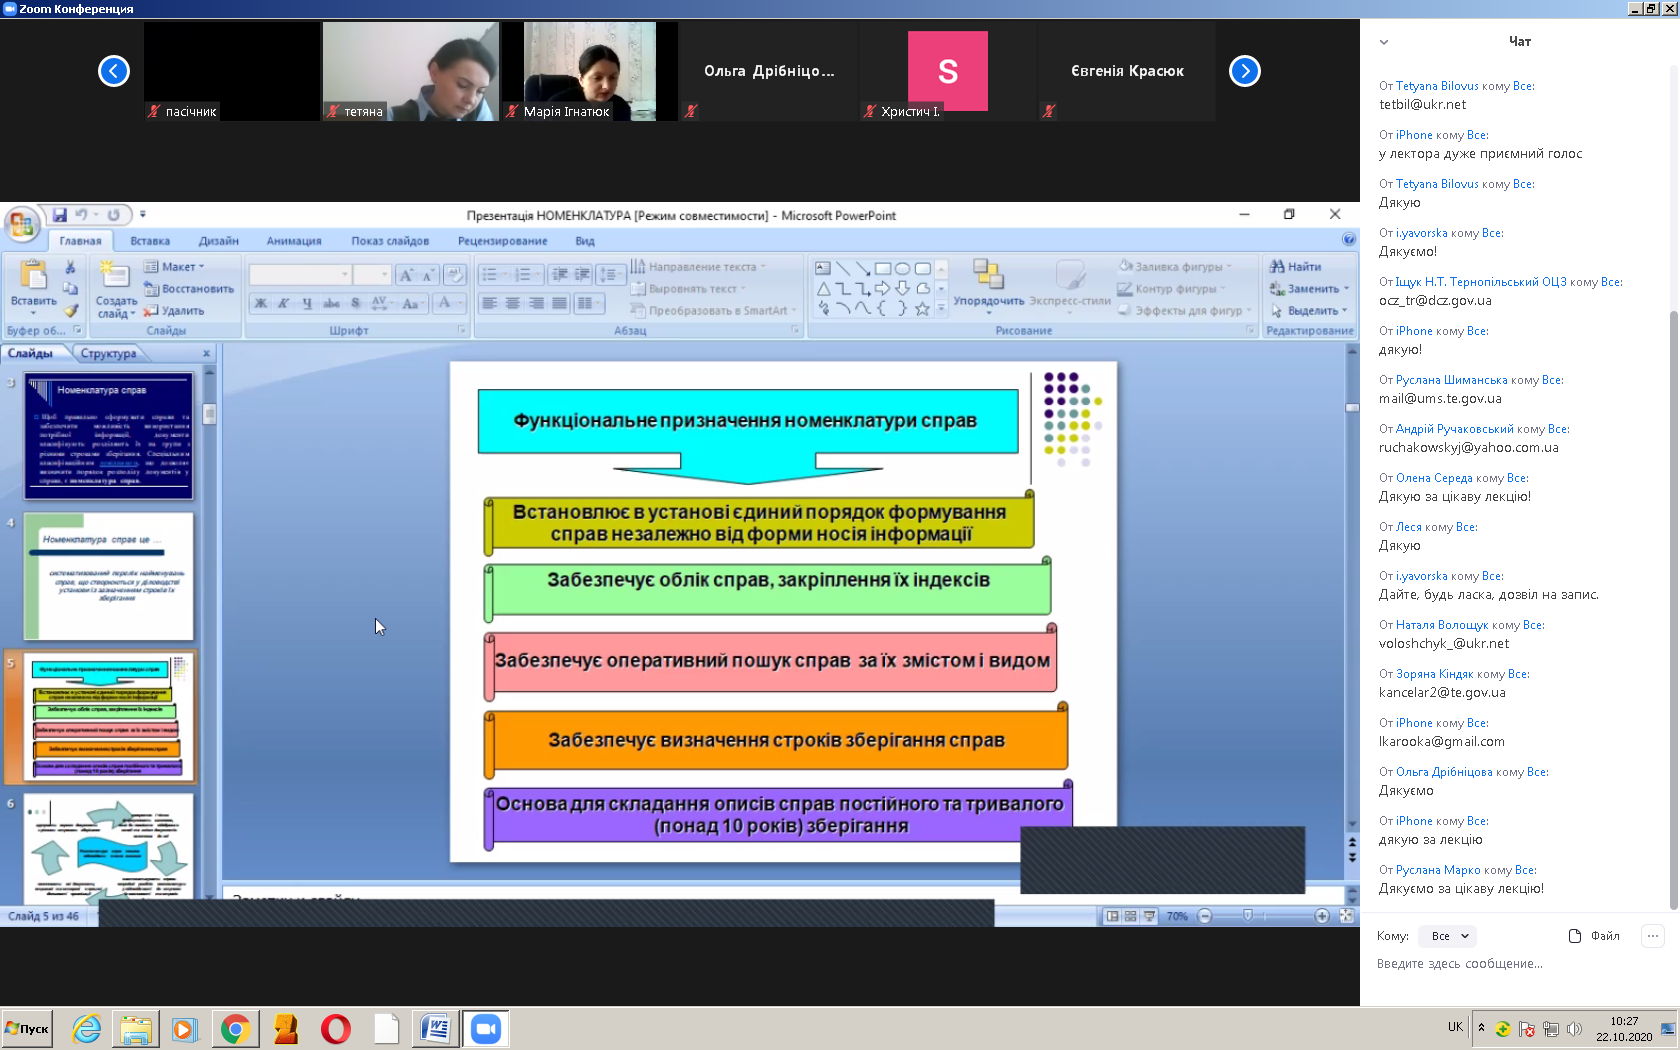Toggle text shadow (S) formatting
This screenshot has width=1680, height=1050.
tap(355, 303)
